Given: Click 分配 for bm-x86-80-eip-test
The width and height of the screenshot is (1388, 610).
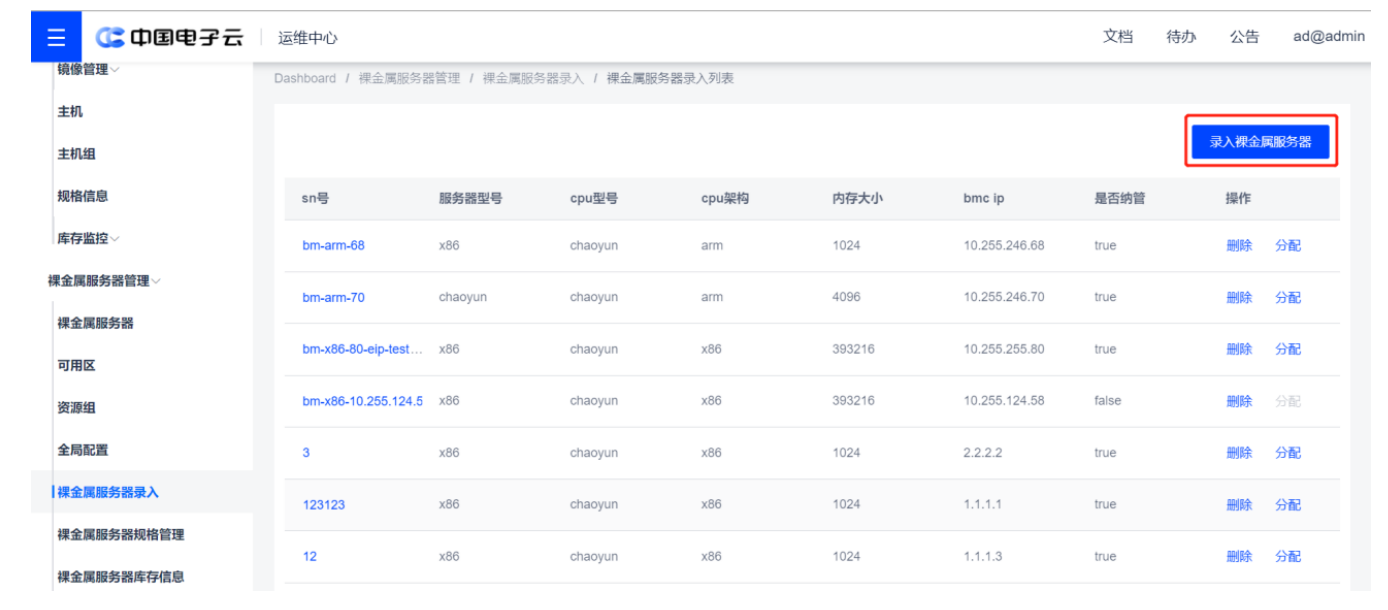Looking at the screenshot, I should pos(1288,349).
